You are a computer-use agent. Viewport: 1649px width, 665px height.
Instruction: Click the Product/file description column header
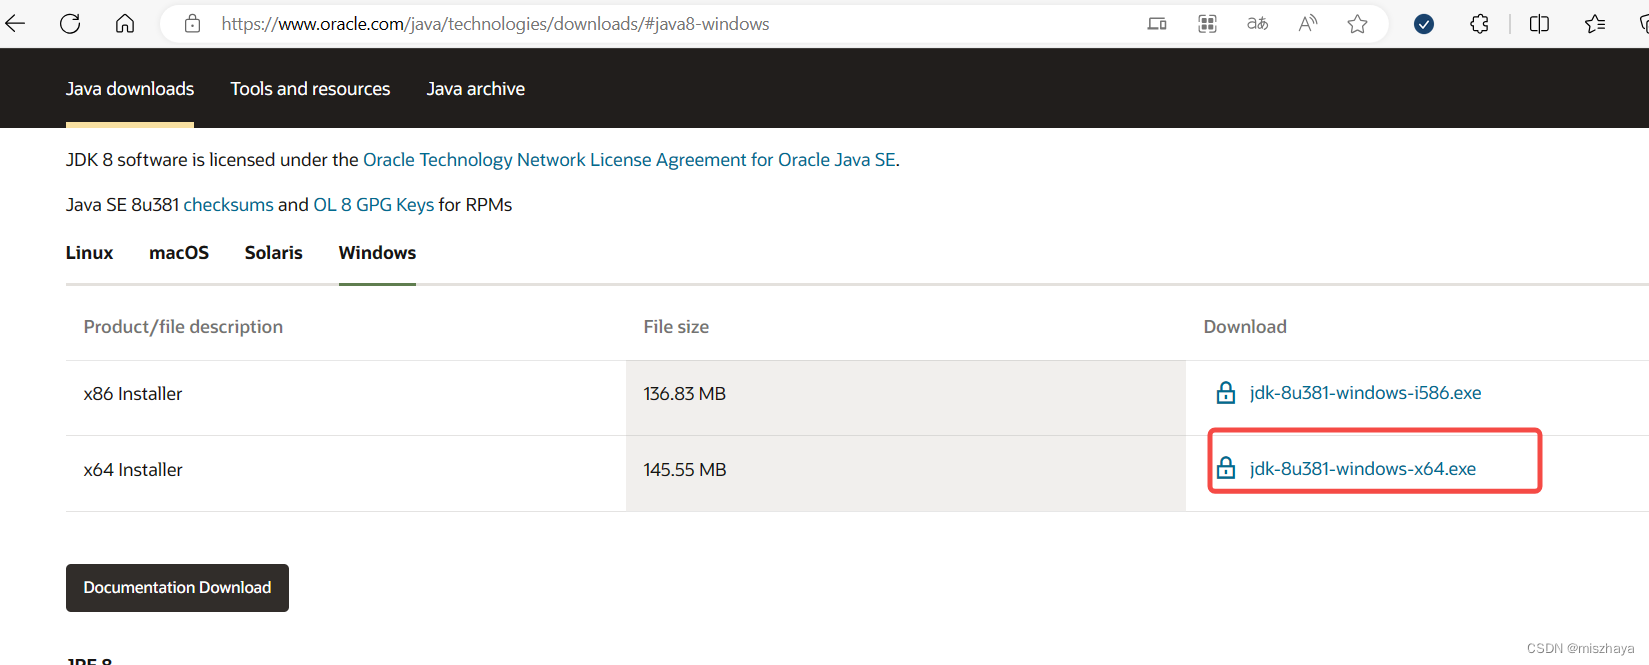point(183,327)
